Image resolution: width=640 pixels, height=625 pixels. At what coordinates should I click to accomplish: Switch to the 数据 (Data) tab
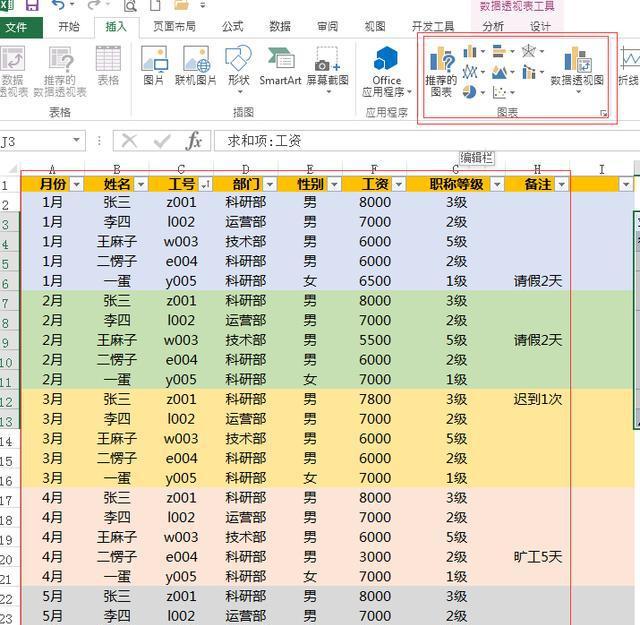pyautogui.click(x=280, y=27)
